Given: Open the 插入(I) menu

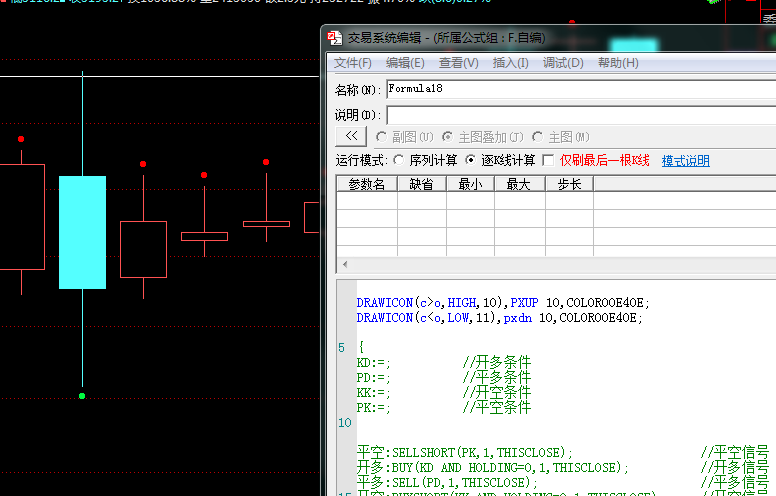Looking at the screenshot, I should (x=510, y=63).
